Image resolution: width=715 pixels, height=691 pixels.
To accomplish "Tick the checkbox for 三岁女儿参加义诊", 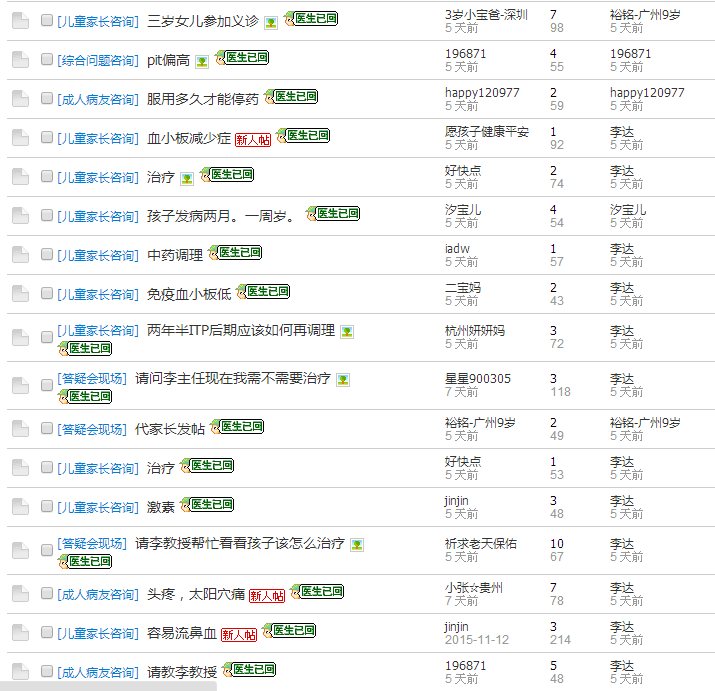I will (x=47, y=20).
